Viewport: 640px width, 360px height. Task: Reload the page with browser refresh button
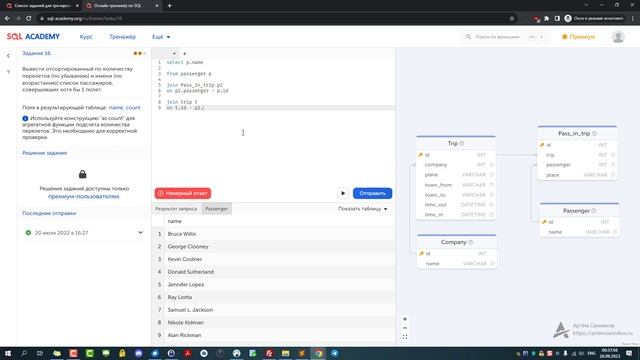tap(29, 18)
